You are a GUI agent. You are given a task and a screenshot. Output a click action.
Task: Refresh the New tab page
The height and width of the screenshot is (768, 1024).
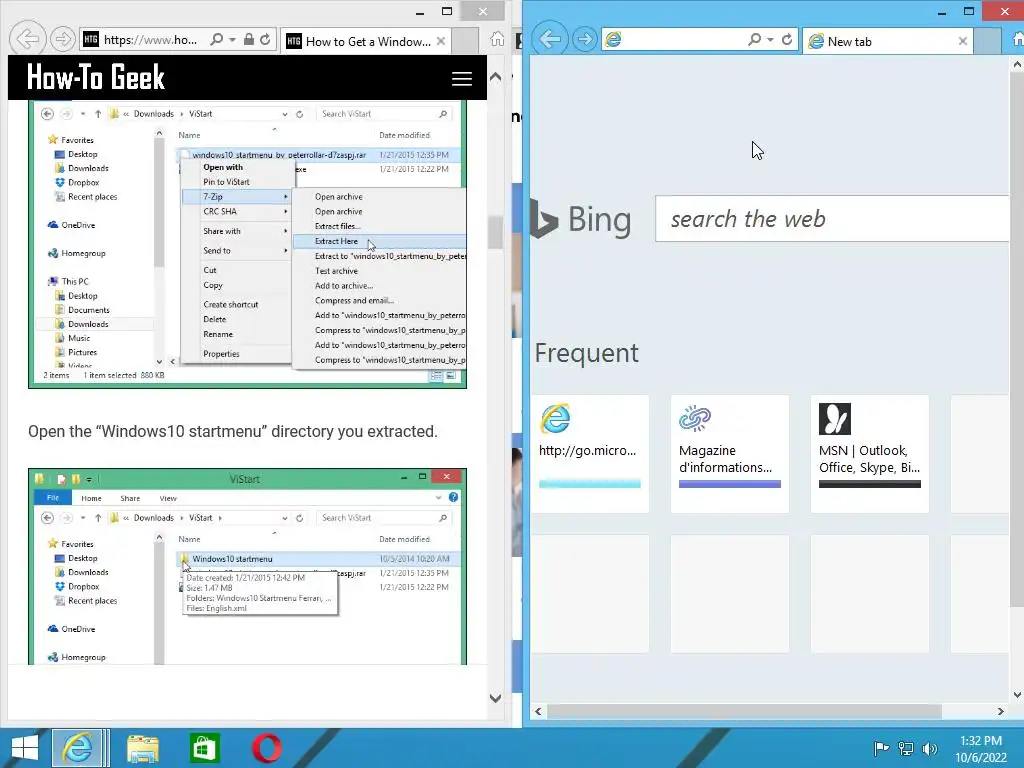pyautogui.click(x=787, y=40)
